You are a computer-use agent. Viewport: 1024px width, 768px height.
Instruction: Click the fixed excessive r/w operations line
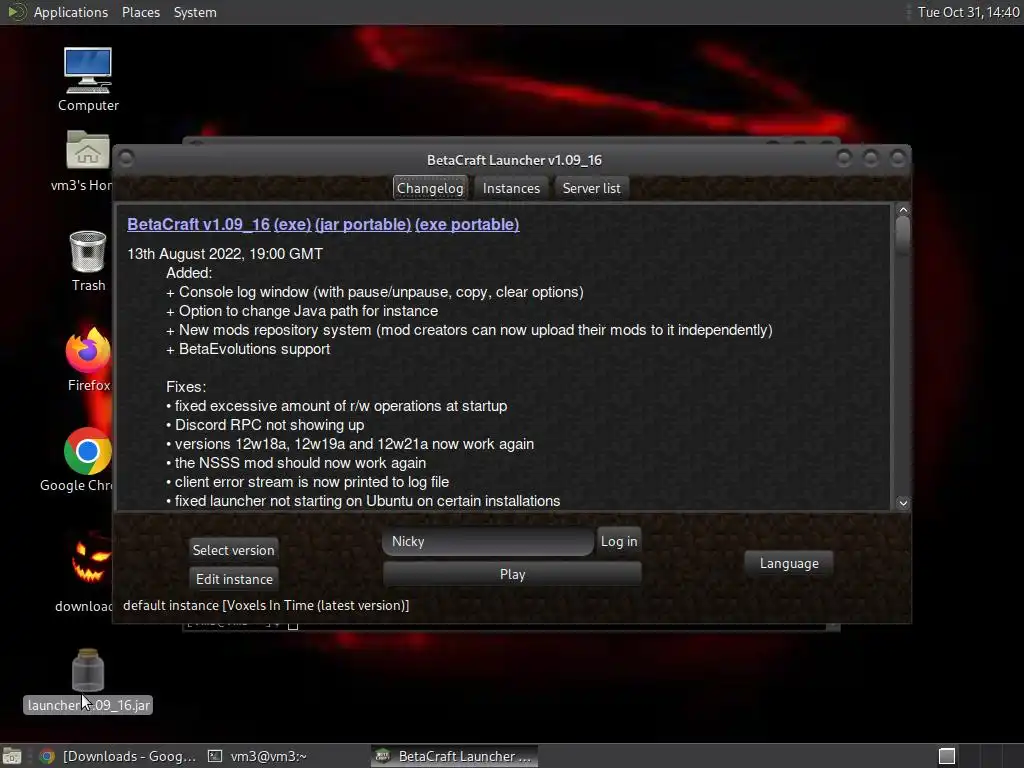[x=336, y=406]
